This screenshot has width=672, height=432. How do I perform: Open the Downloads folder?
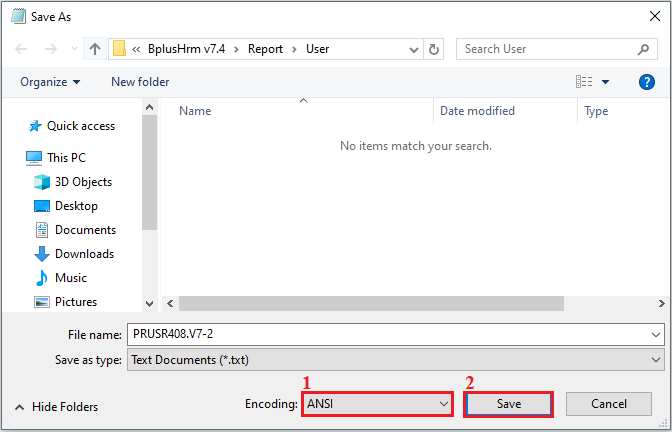point(84,254)
